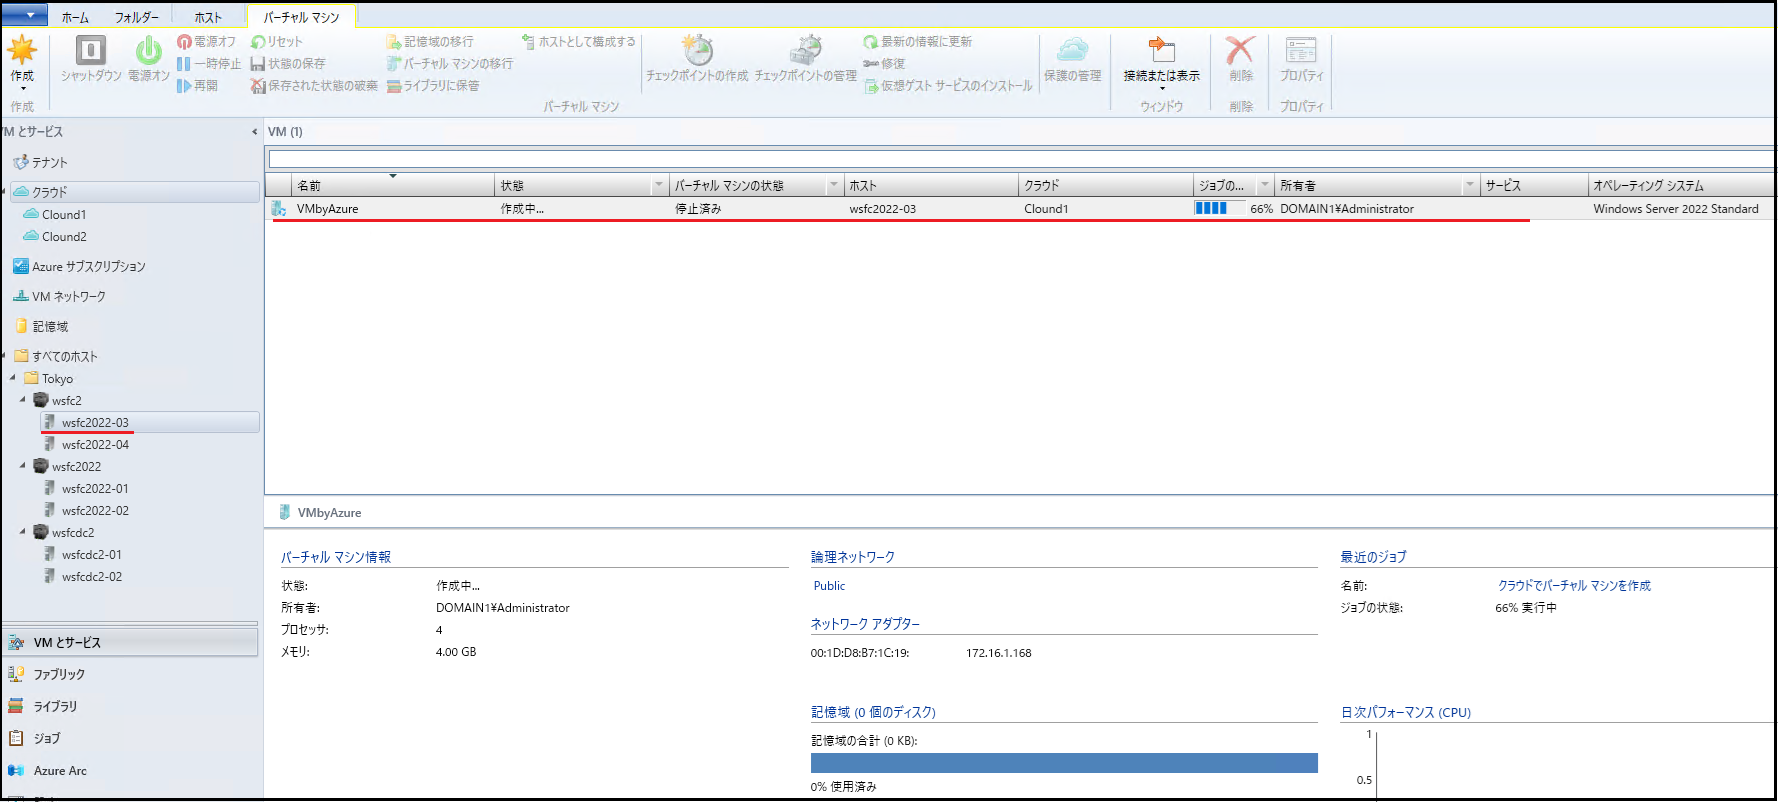This screenshot has height=804, width=1778.
Task: Click the チェックポイントの管理 icon
Action: pos(805,50)
